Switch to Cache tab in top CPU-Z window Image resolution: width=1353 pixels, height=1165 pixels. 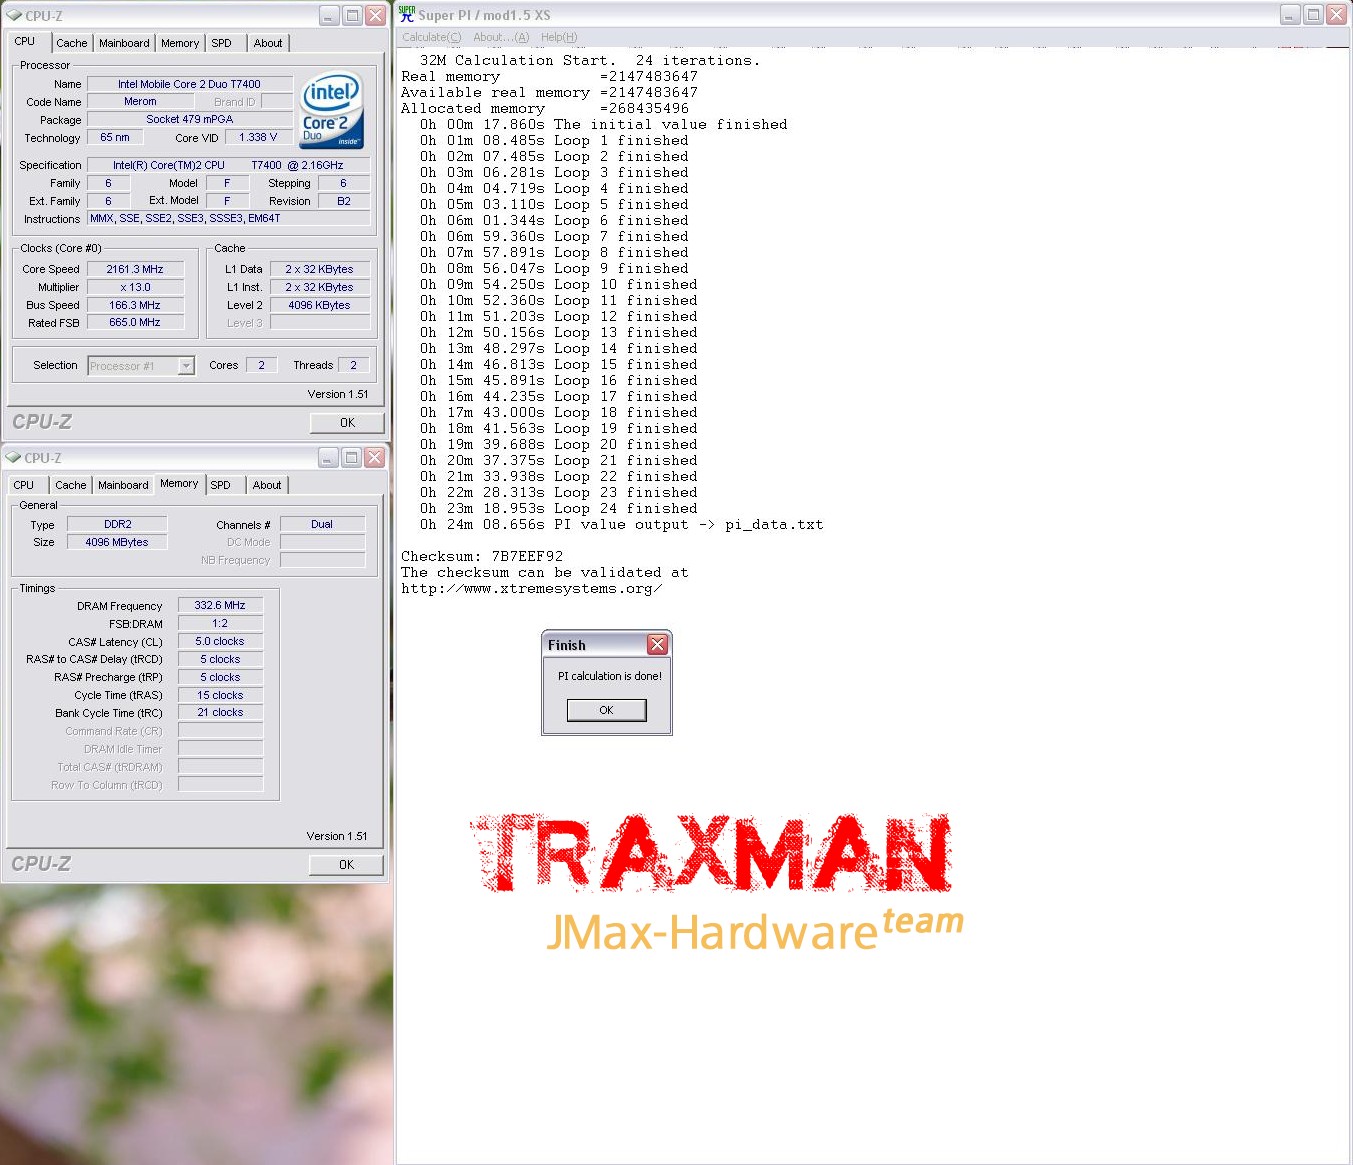coord(71,43)
